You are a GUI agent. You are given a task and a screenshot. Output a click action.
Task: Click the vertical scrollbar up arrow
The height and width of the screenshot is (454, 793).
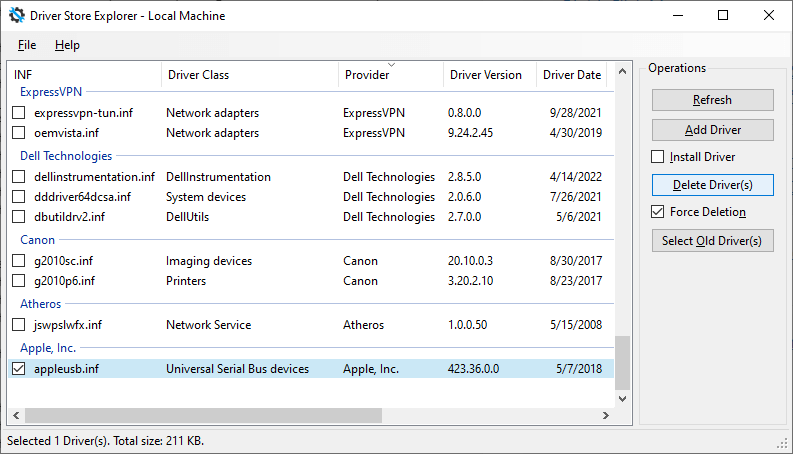[x=623, y=71]
